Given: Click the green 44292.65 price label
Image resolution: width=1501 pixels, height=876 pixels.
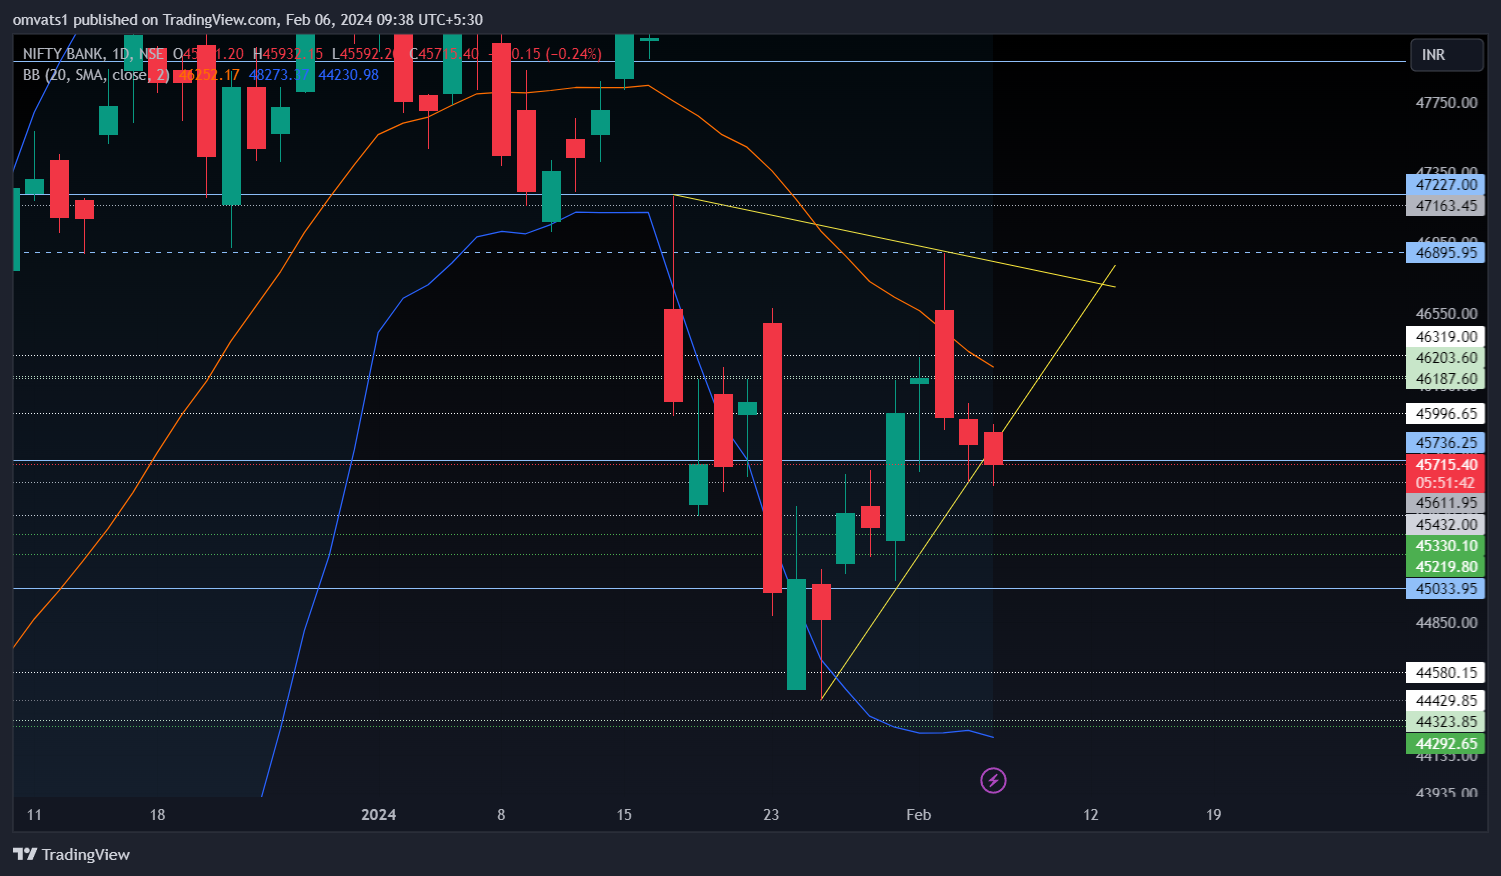Looking at the screenshot, I should (1445, 744).
